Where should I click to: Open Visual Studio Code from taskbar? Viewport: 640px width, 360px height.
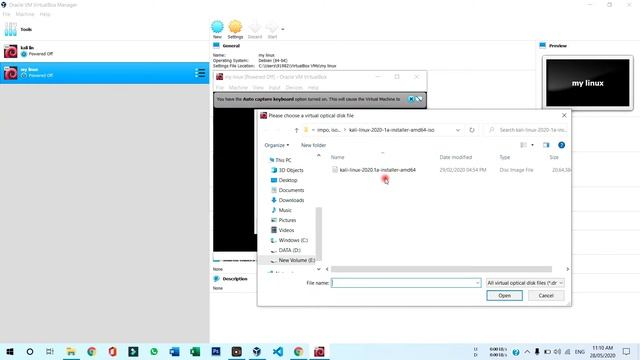[x=278, y=351]
